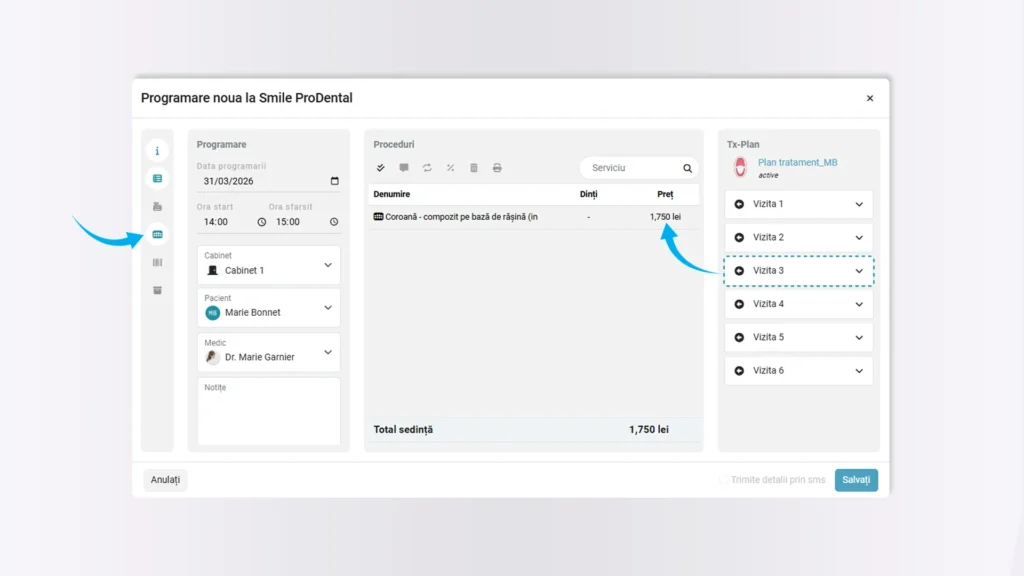The width and height of the screenshot is (1024, 576).
Task: Expand Vizita 5 details
Action: [x=859, y=337]
